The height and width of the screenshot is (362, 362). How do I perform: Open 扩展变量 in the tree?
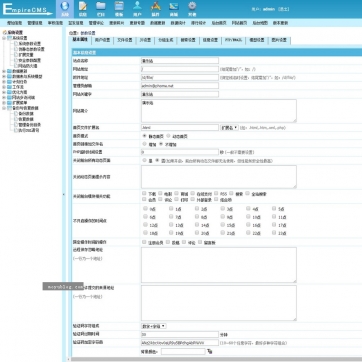click(x=25, y=55)
